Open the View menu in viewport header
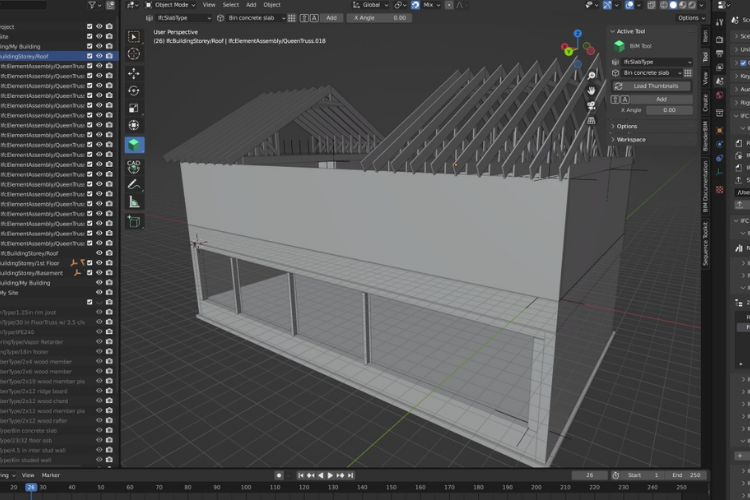The image size is (750, 500). click(x=209, y=5)
